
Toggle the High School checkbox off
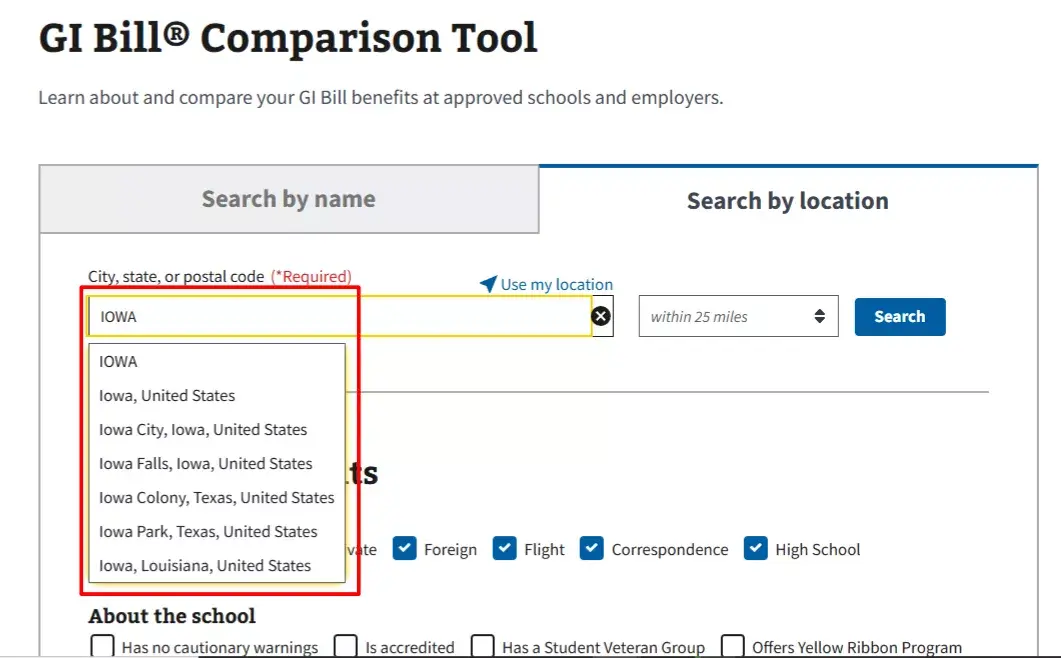coord(756,548)
